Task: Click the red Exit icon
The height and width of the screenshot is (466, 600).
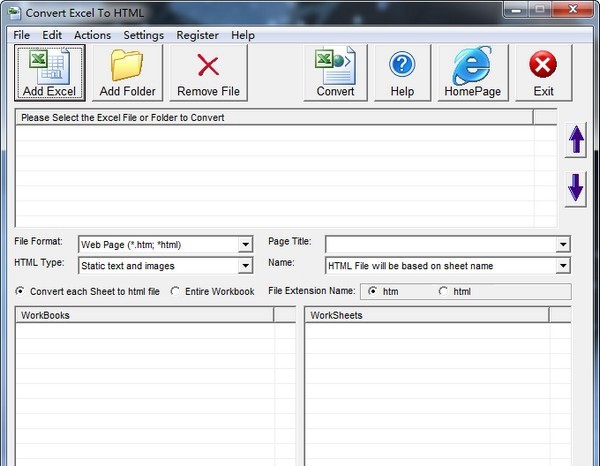Action: pos(543,64)
